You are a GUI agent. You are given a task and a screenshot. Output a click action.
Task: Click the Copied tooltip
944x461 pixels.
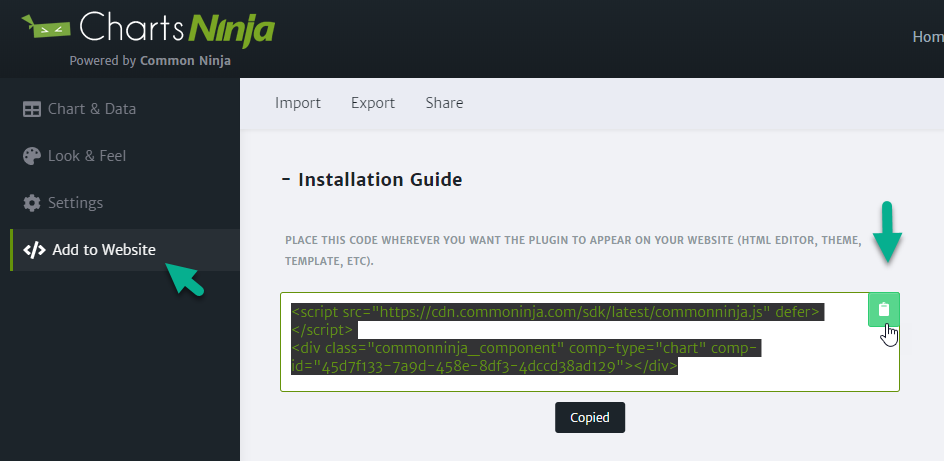(x=590, y=417)
